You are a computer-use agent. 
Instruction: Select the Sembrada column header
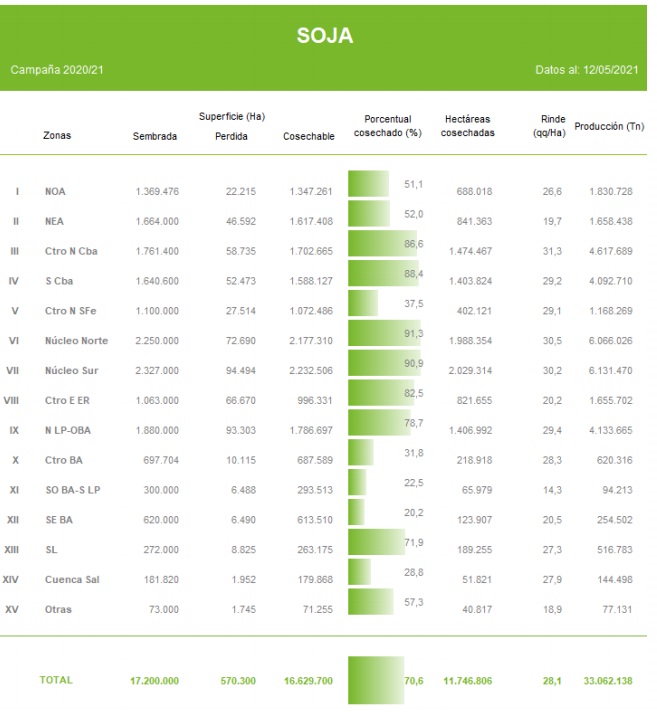click(x=154, y=136)
